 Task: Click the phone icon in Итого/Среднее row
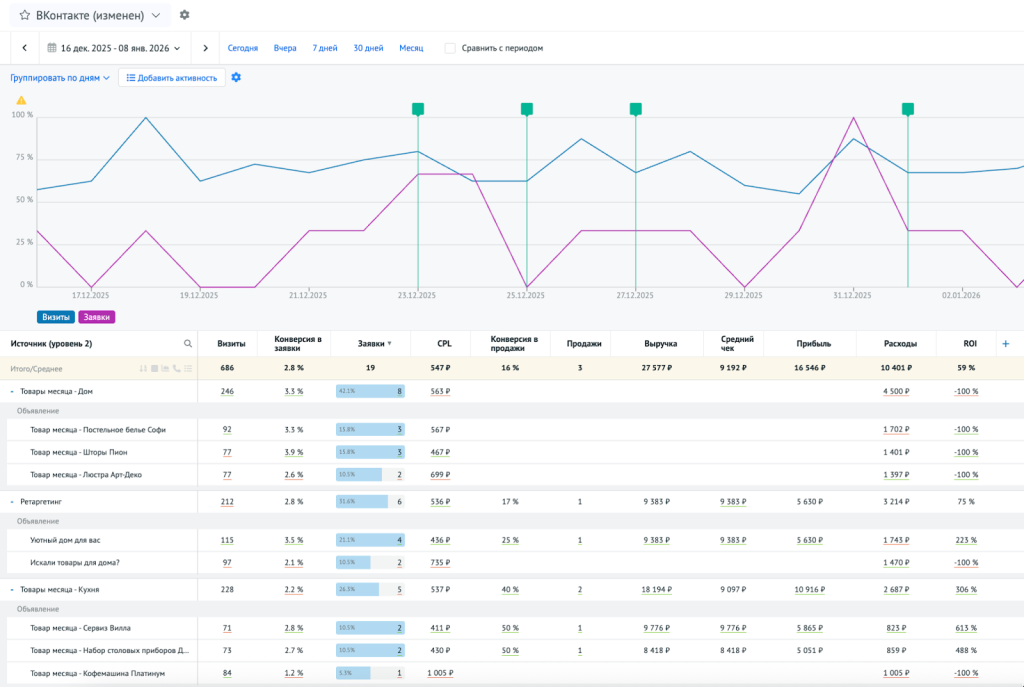tap(176, 369)
